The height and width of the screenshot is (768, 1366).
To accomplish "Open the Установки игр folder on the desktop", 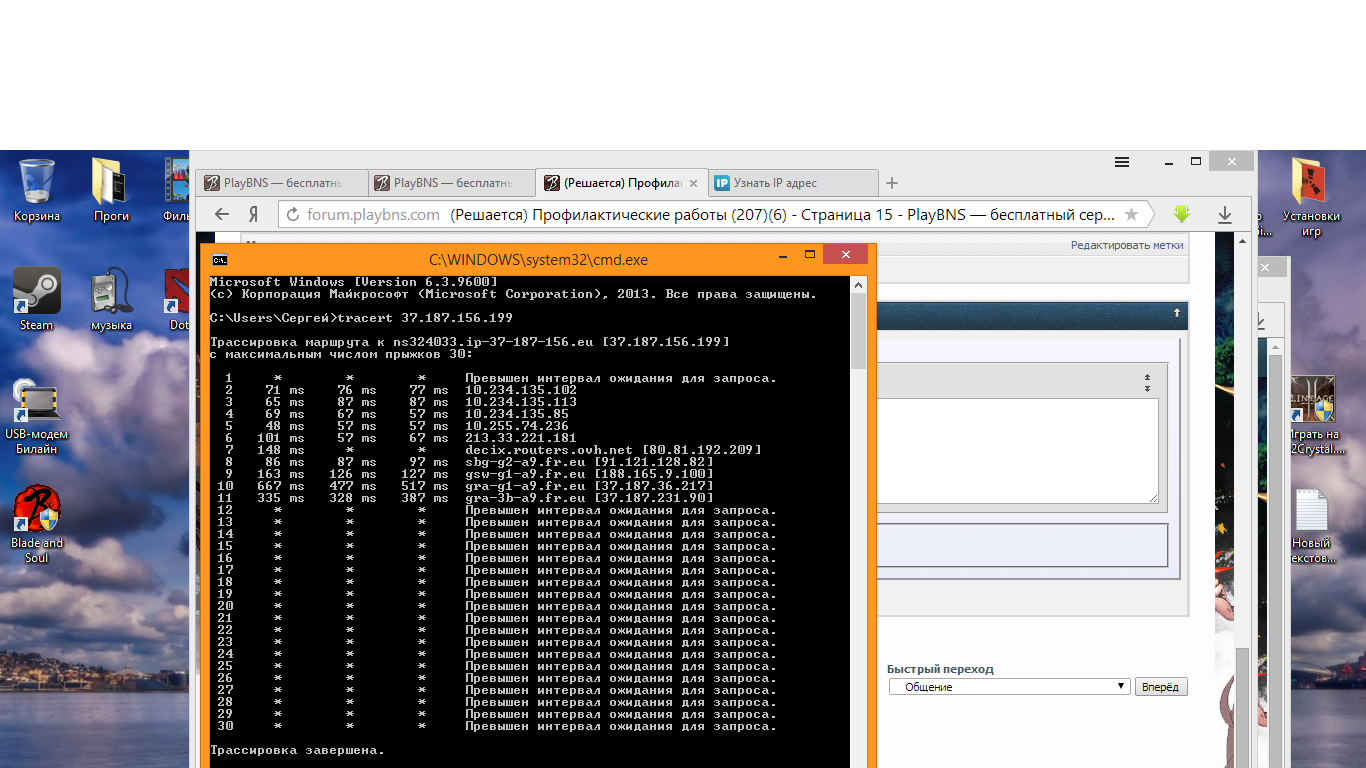I will point(1311,197).
